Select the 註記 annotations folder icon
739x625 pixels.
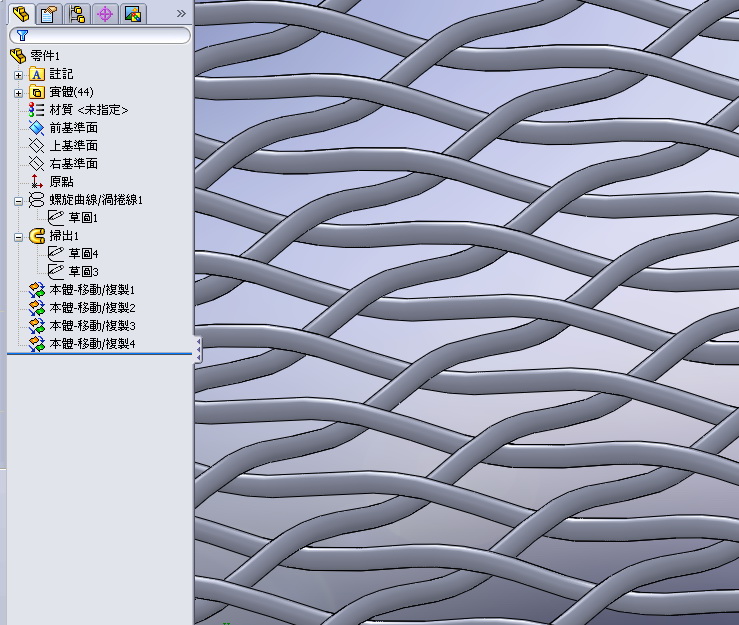pos(37,74)
